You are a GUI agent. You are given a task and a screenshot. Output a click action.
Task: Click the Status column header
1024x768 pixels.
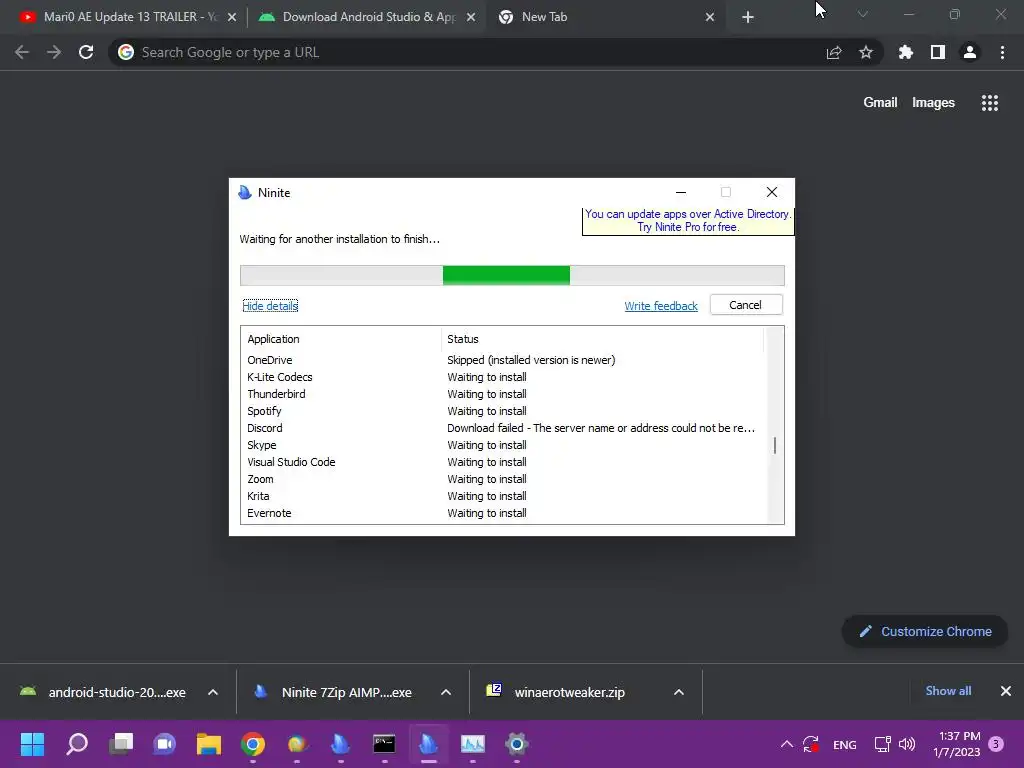(x=603, y=339)
